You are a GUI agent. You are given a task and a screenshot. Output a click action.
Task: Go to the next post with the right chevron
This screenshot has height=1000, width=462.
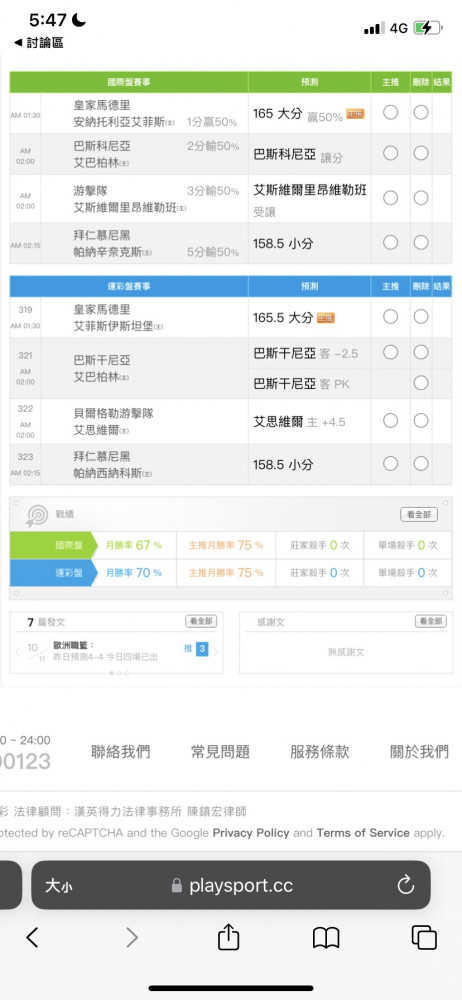point(216,652)
